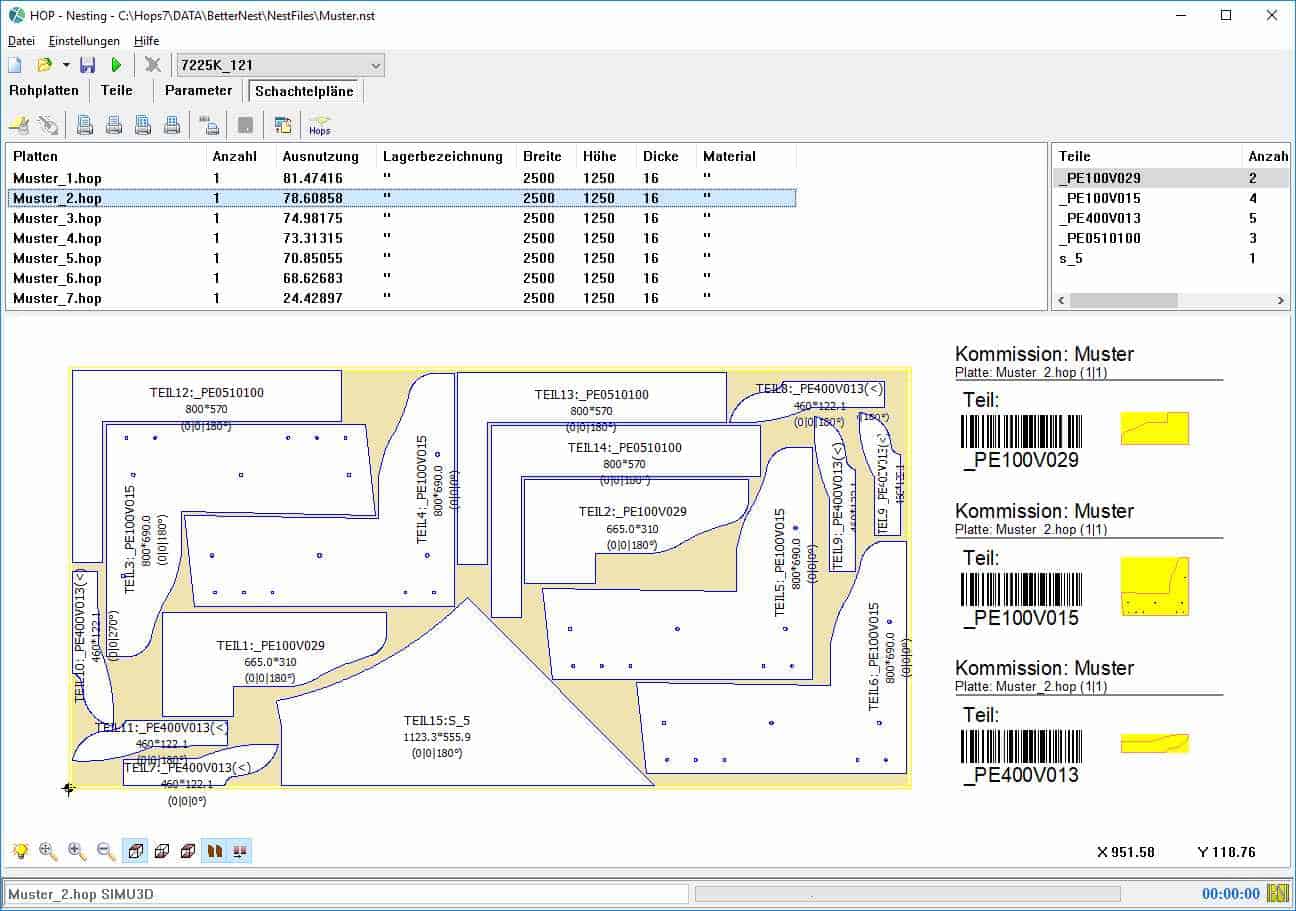Click the light bulb icon in bottom toolbar
The image size is (1296, 911).
[19, 851]
